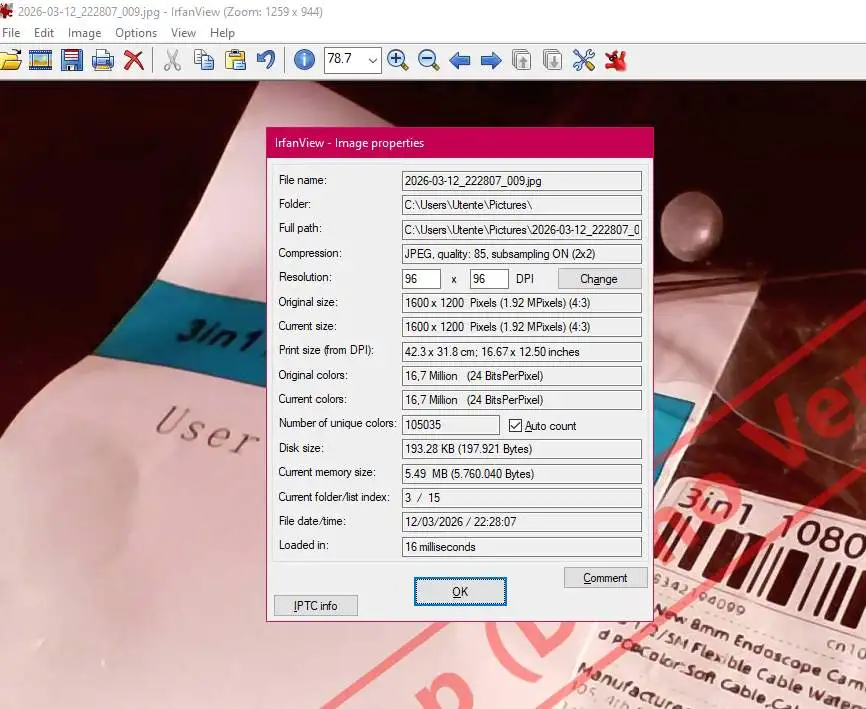Click the File name field
866x709 pixels.
(521, 181)
